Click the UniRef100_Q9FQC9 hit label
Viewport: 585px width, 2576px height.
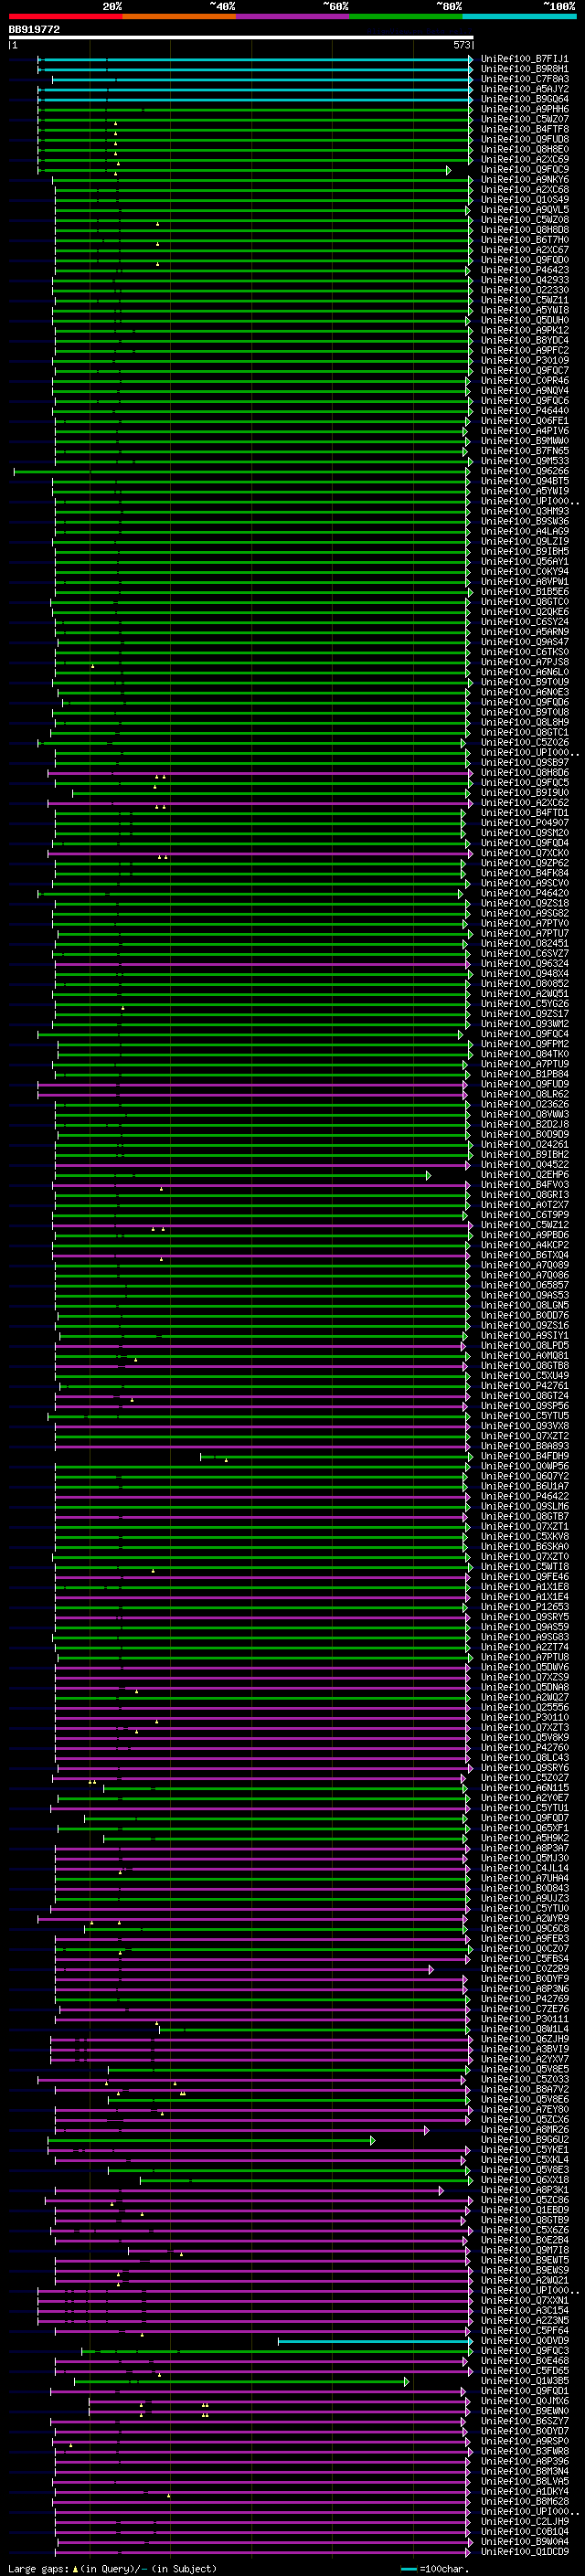pos(525,170)
